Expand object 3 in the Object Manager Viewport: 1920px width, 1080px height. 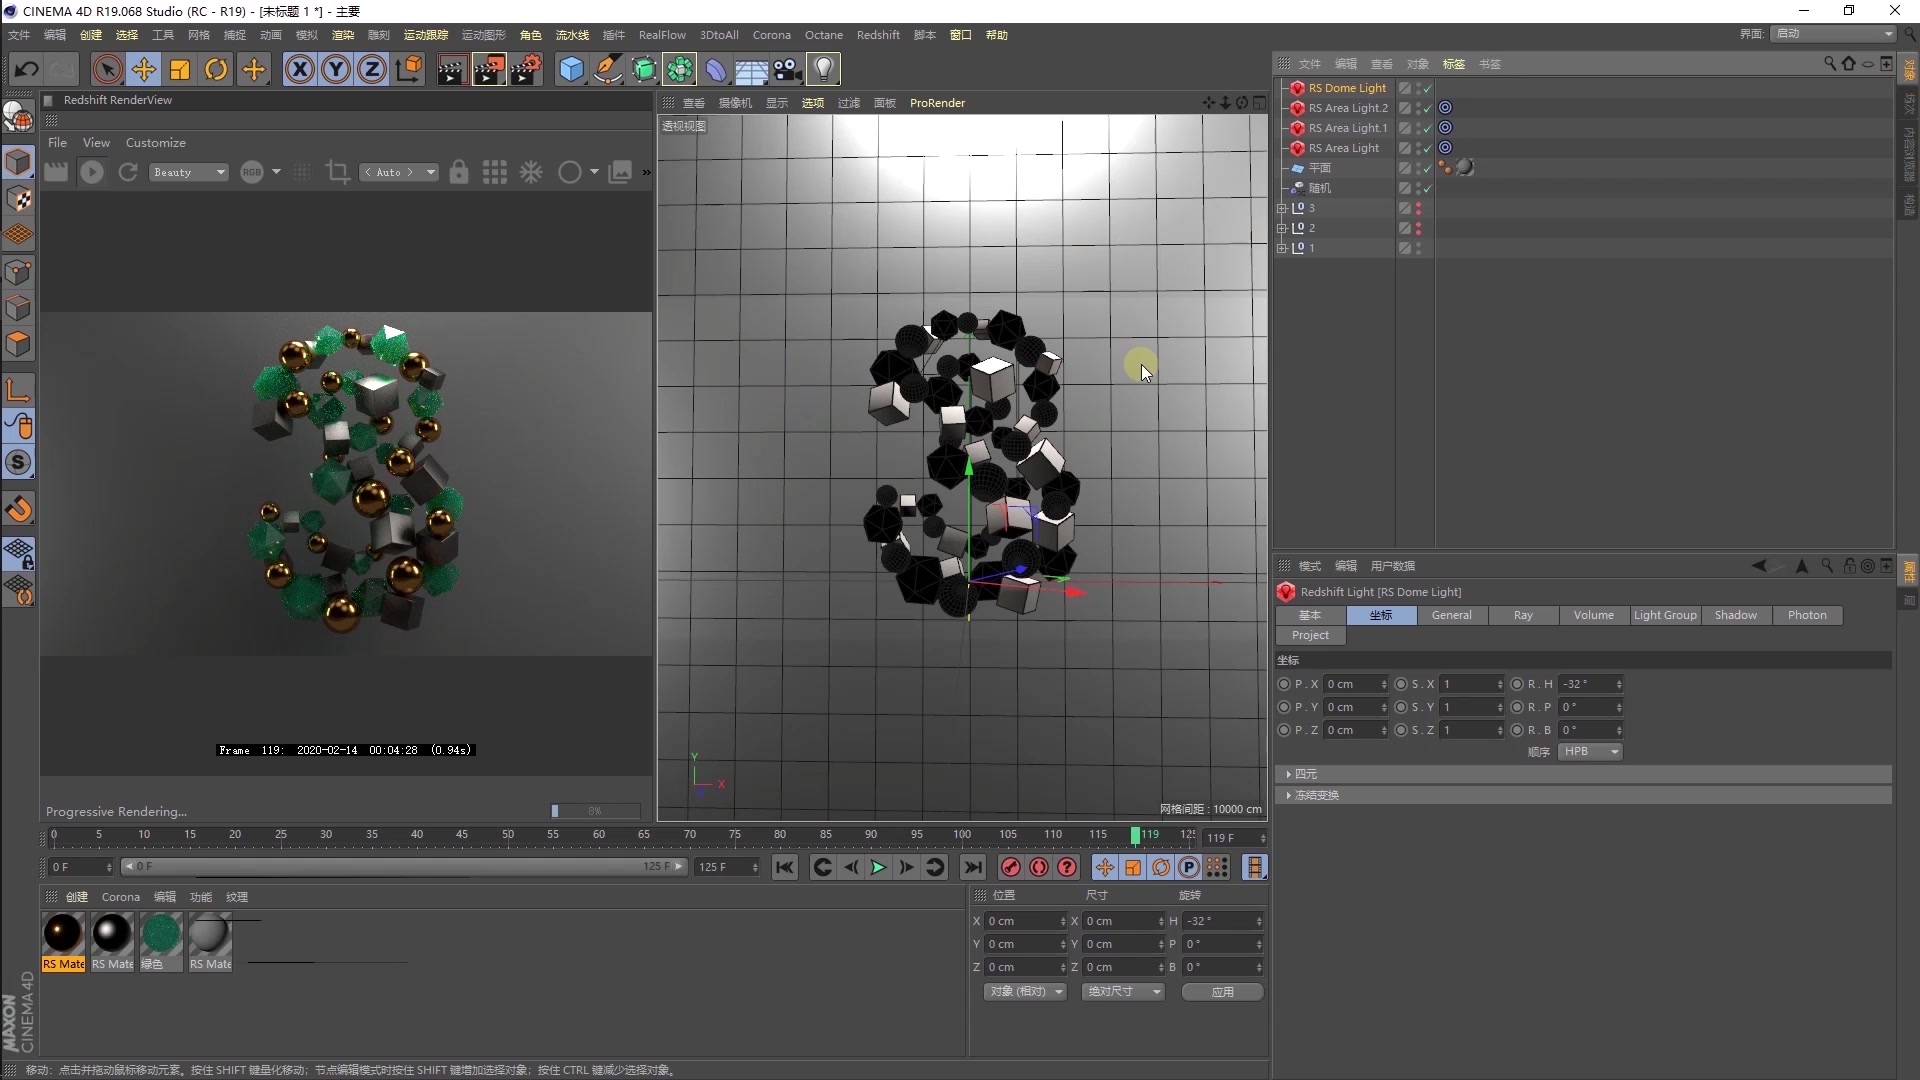(1284, 208)
